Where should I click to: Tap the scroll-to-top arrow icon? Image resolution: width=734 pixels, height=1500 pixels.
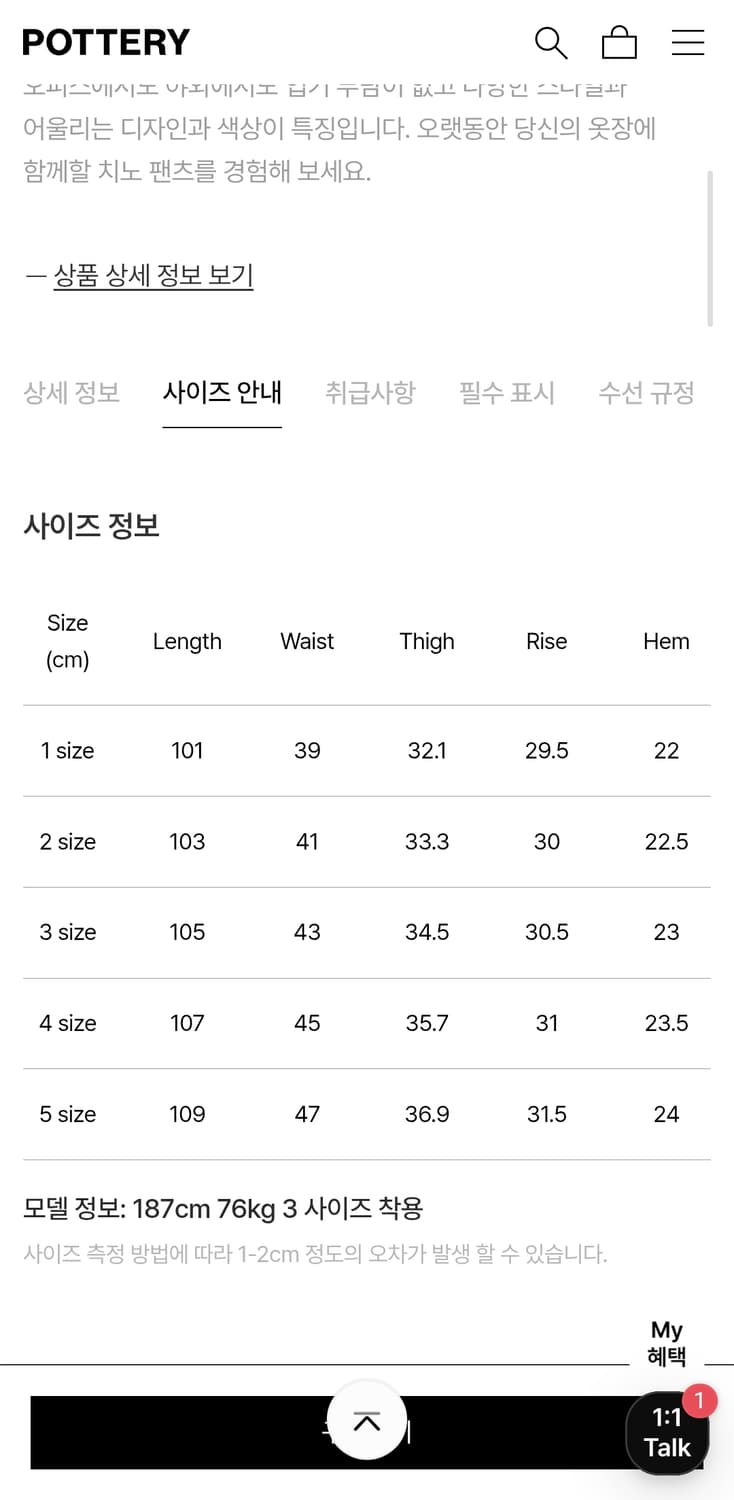click(367, 1422)
